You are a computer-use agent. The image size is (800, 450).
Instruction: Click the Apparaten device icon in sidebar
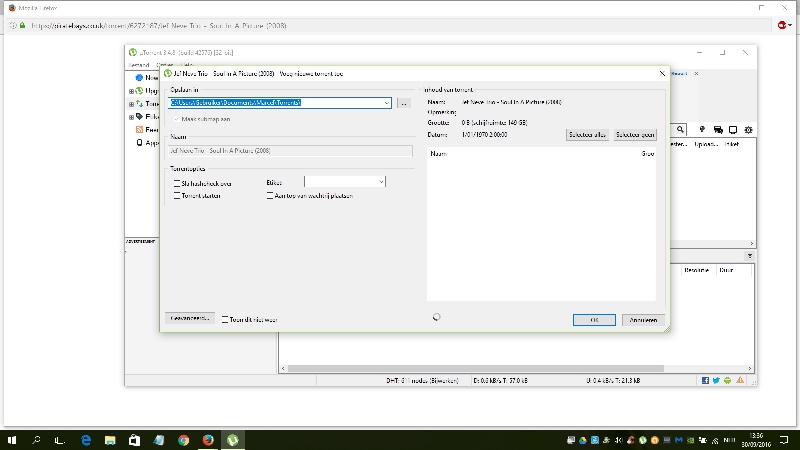[139, 142]
